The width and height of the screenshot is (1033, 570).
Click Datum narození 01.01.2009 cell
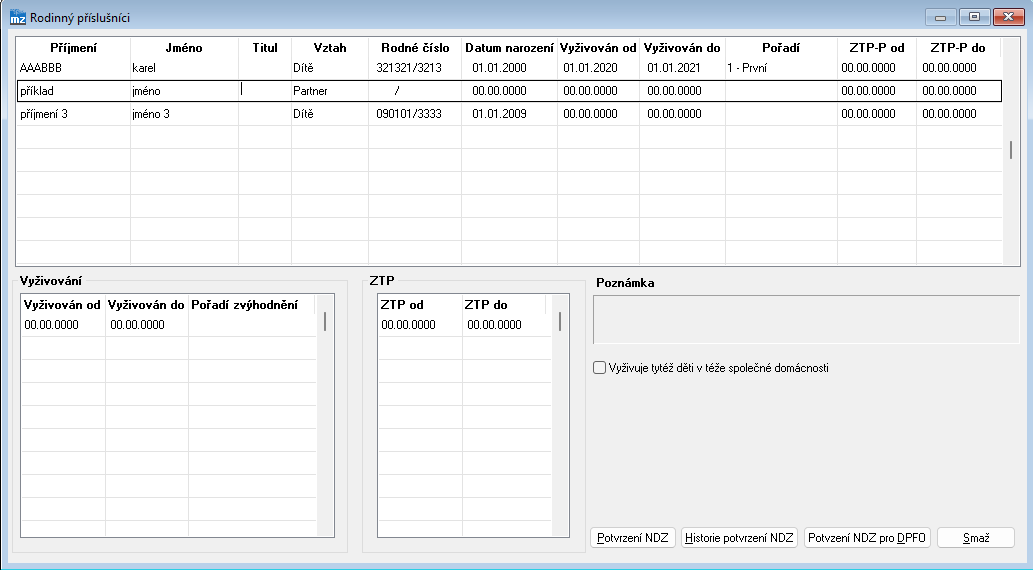pos(509,114)
